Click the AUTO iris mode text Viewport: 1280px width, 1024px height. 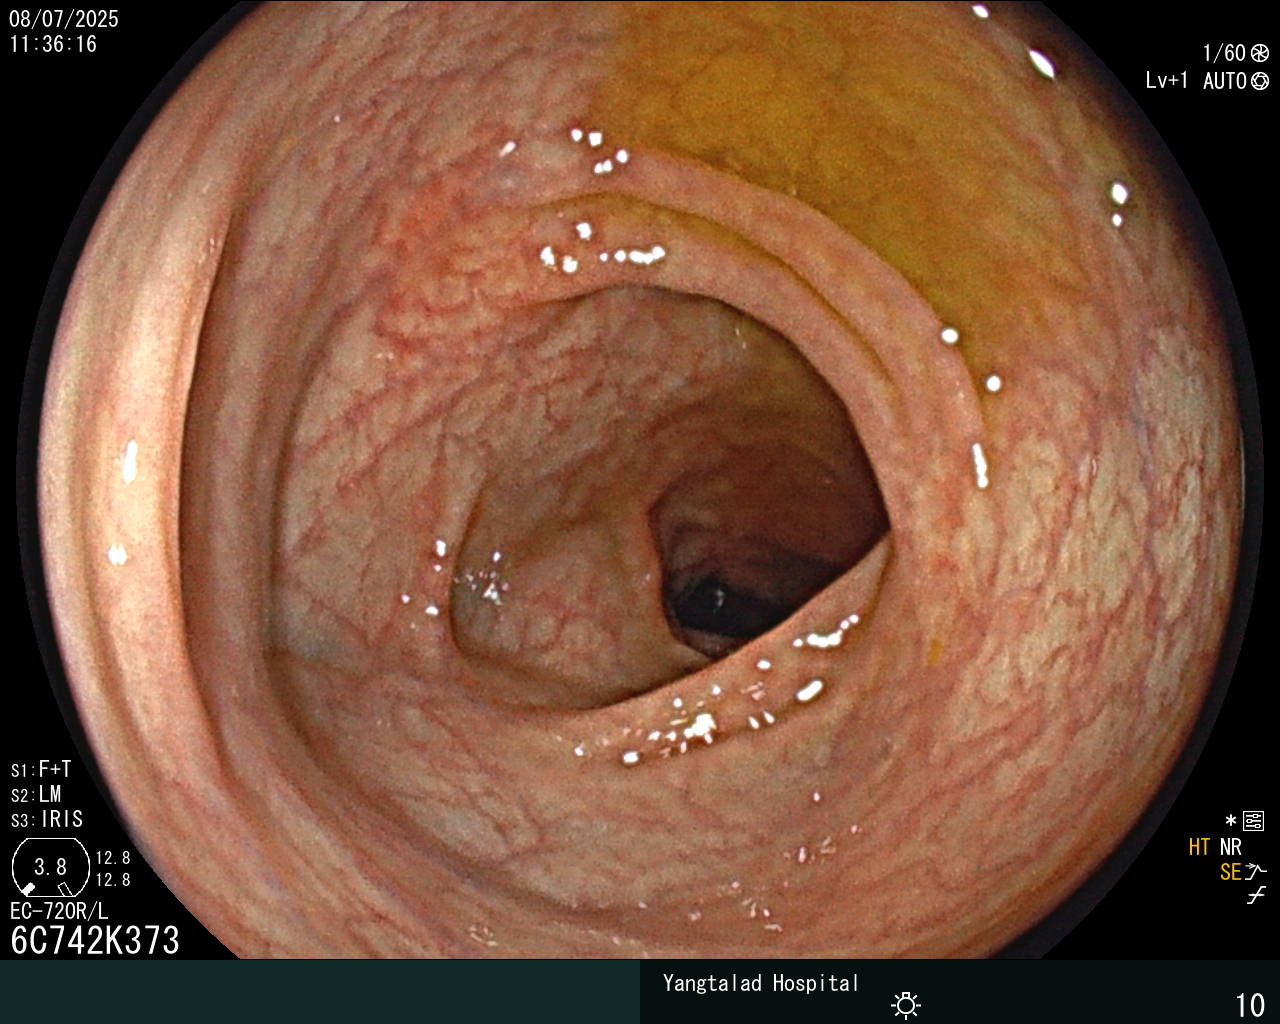pyautogui.click(x=1225, y=81)
